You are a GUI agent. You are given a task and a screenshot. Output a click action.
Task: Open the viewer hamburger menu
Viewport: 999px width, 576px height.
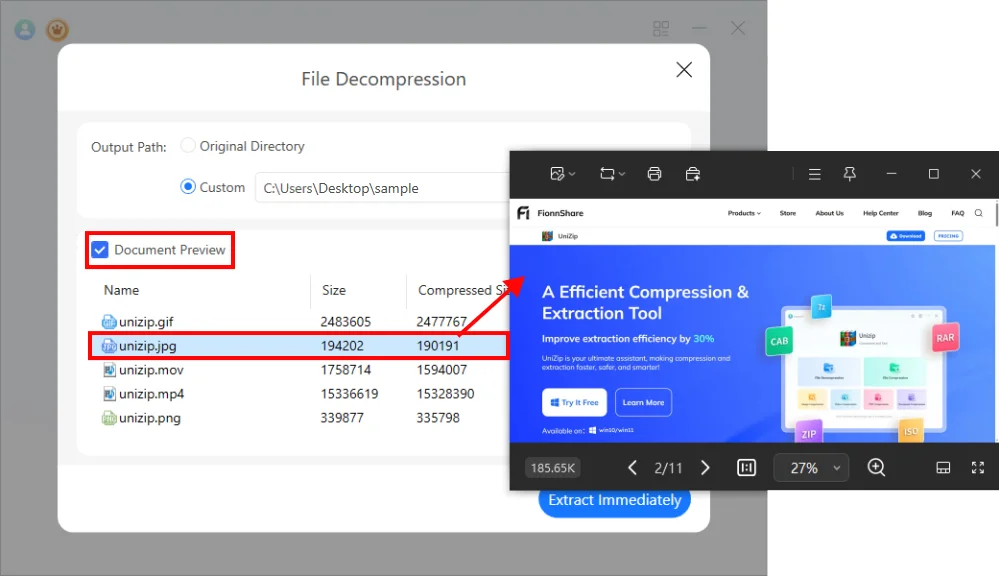(815, 174)
